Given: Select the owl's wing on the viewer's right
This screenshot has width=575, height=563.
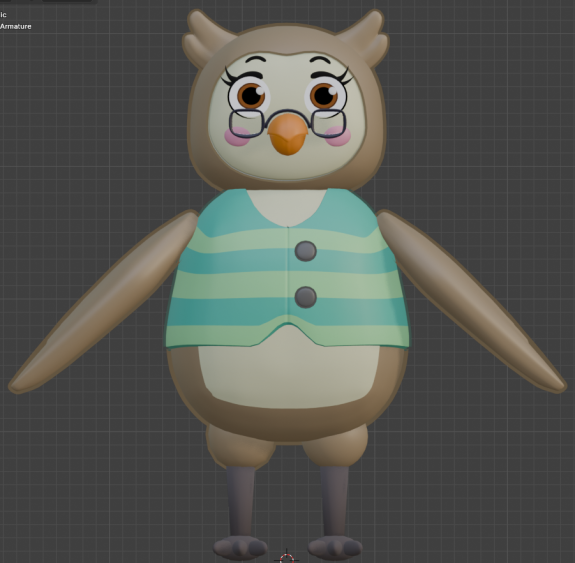Looking at the screenshot, I should [471, 301].
